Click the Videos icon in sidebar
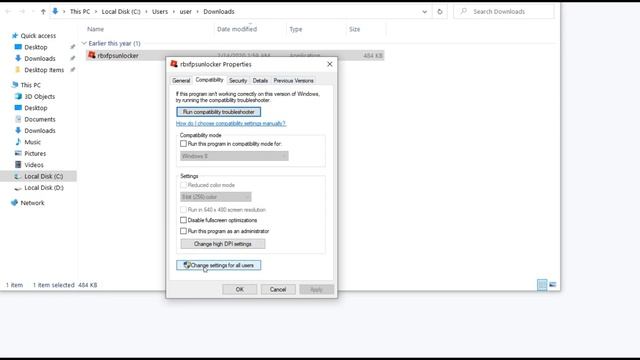This screenshot has width=640, height=360. click(18, 165)
